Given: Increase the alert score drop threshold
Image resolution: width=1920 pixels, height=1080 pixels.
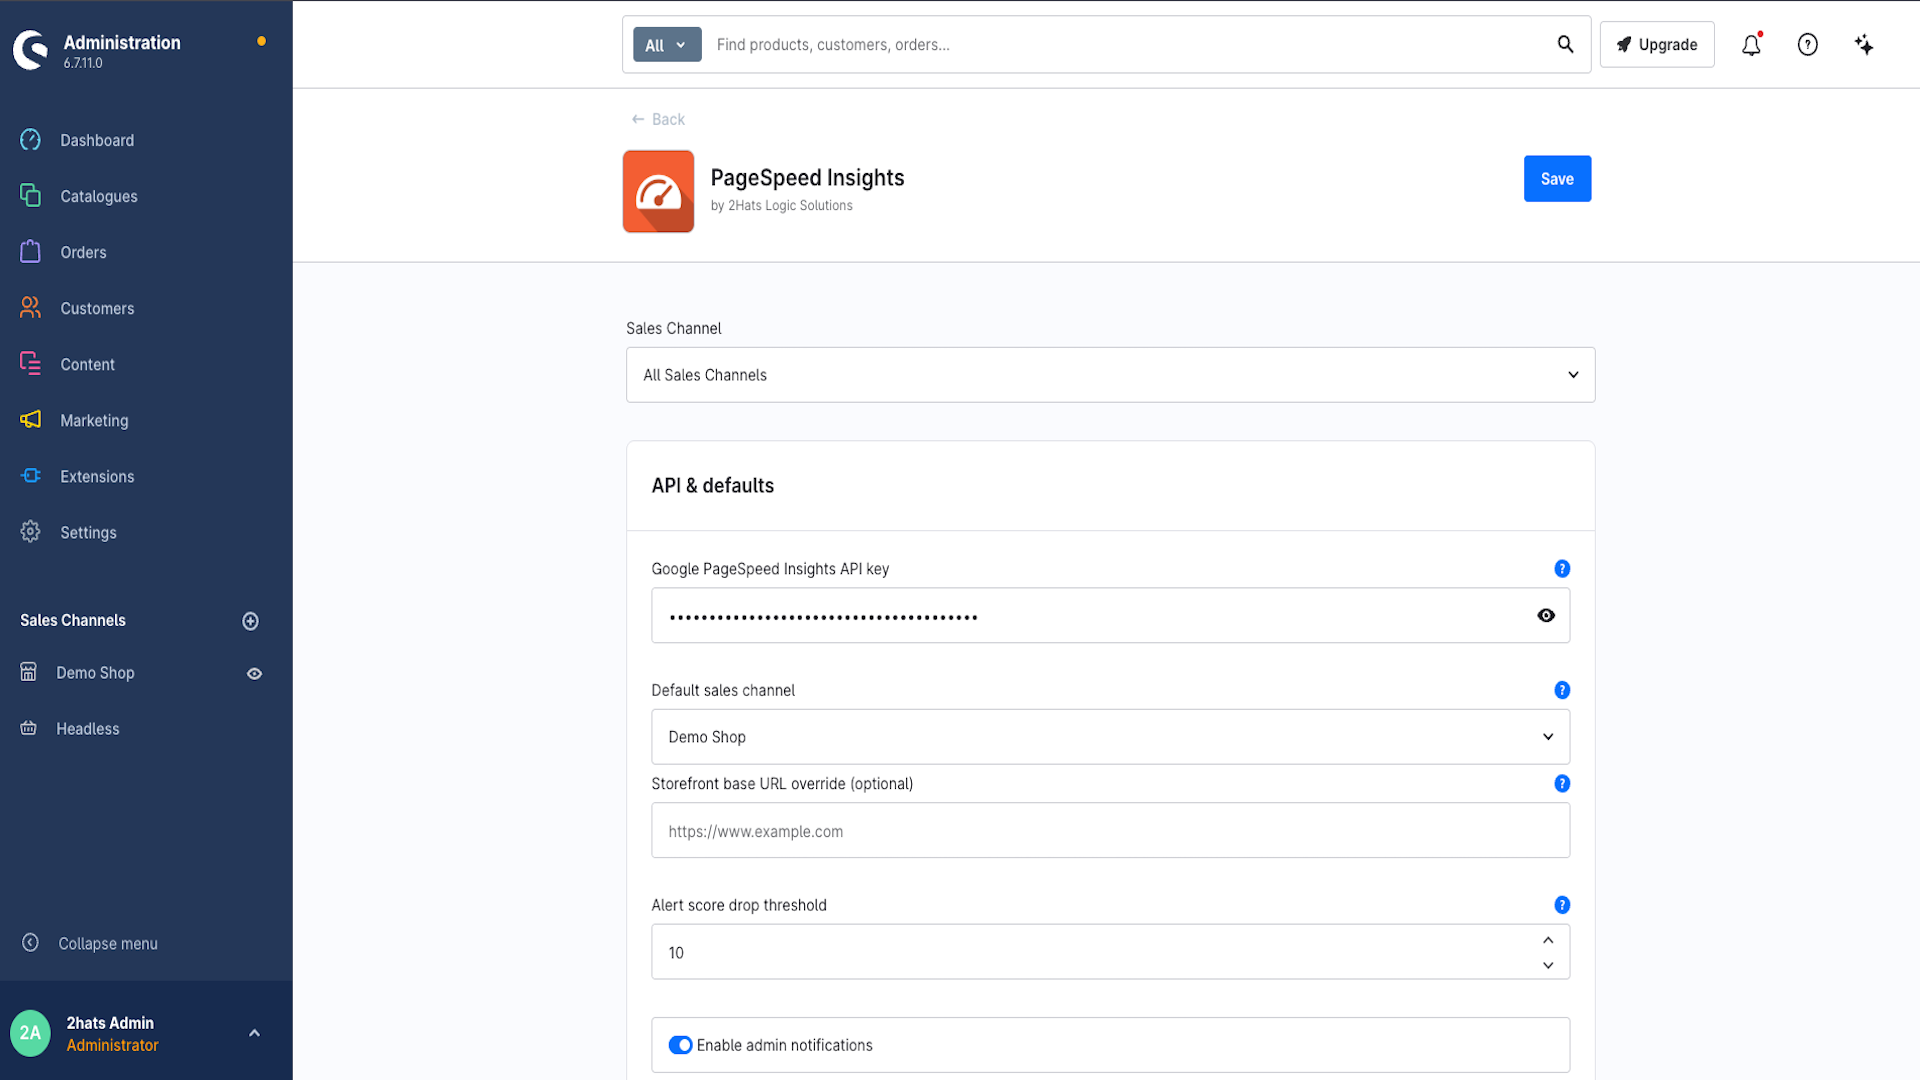Looking at the screenshot, I should [1548, 940].
